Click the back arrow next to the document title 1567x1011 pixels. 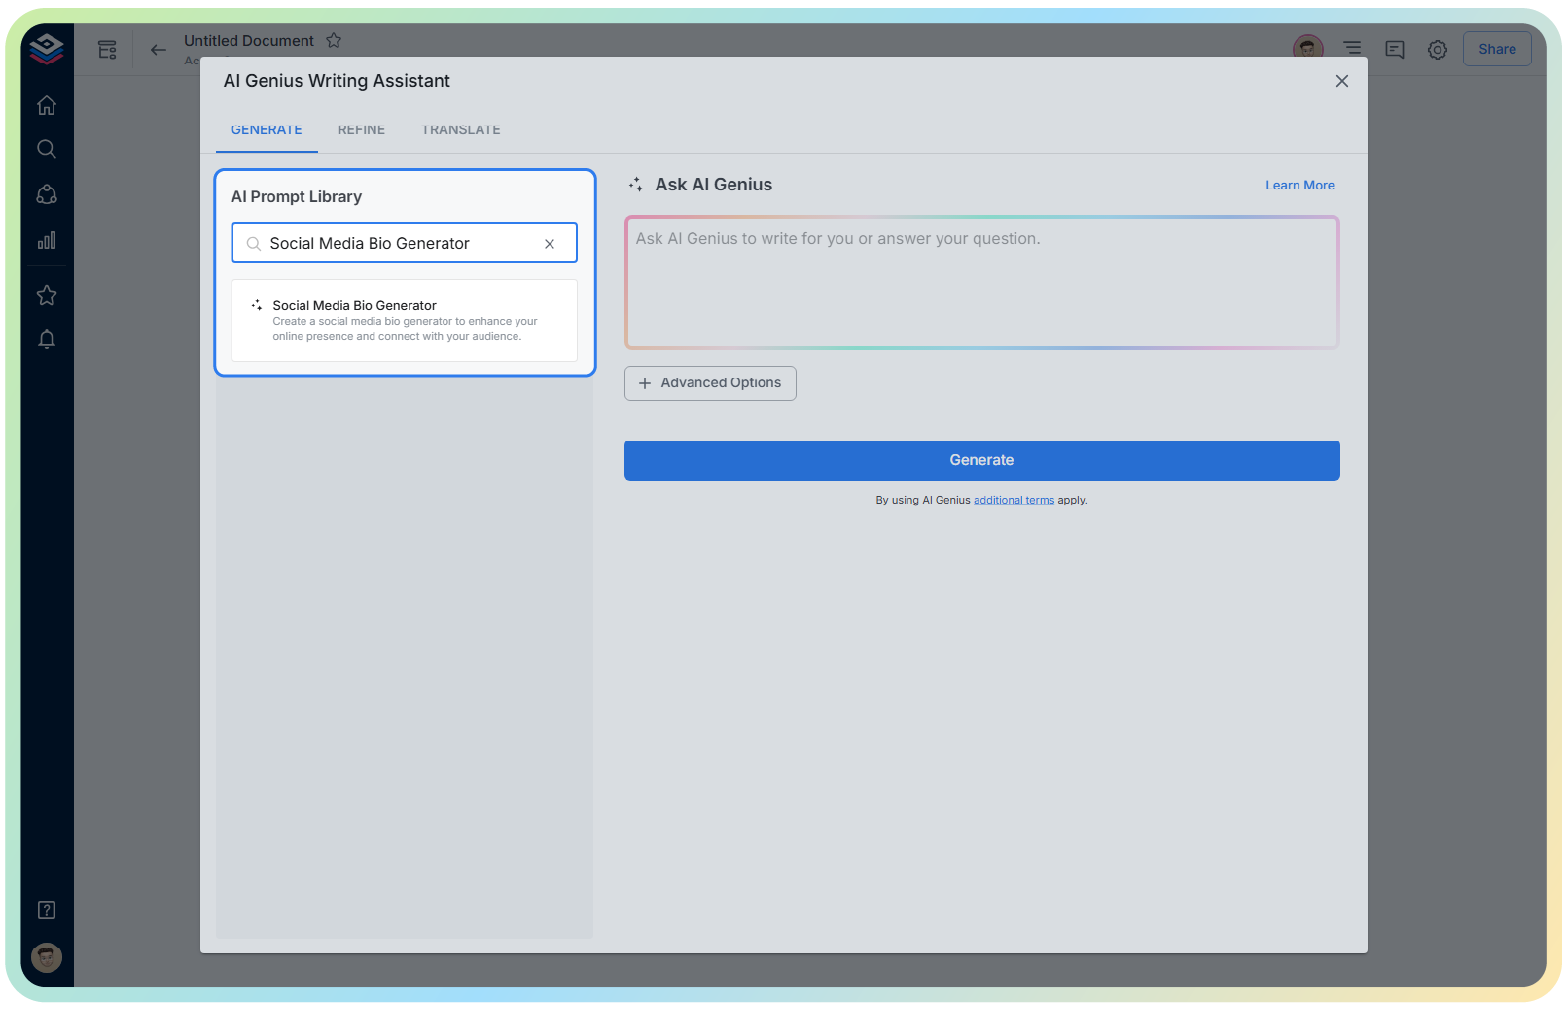point(158,50)
